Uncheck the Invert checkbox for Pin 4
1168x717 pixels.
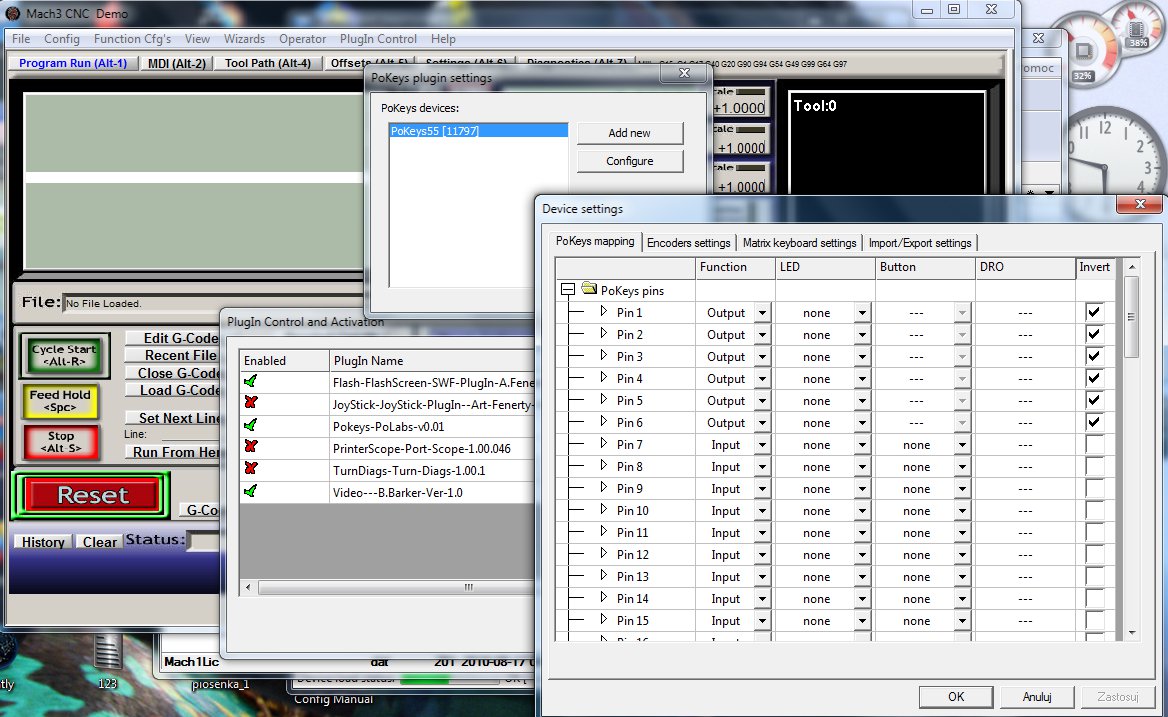[x=1094, y=378]
